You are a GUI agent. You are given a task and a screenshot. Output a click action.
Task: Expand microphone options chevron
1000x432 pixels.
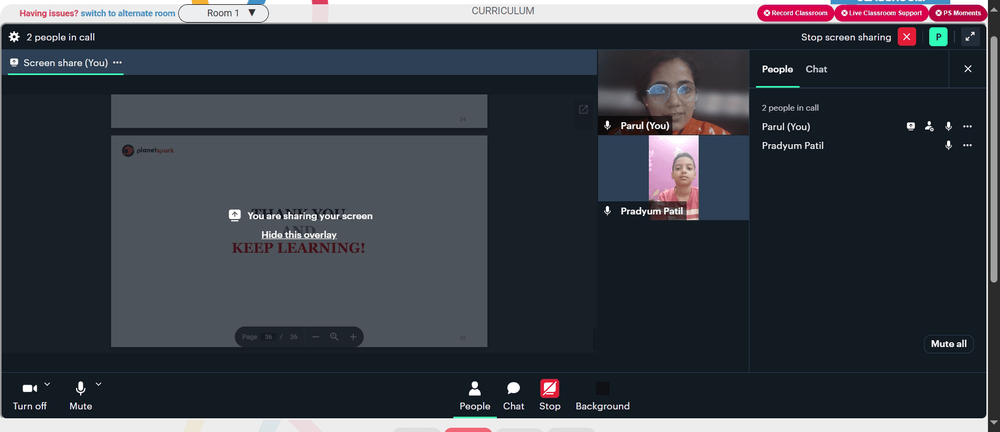point(98,384)
